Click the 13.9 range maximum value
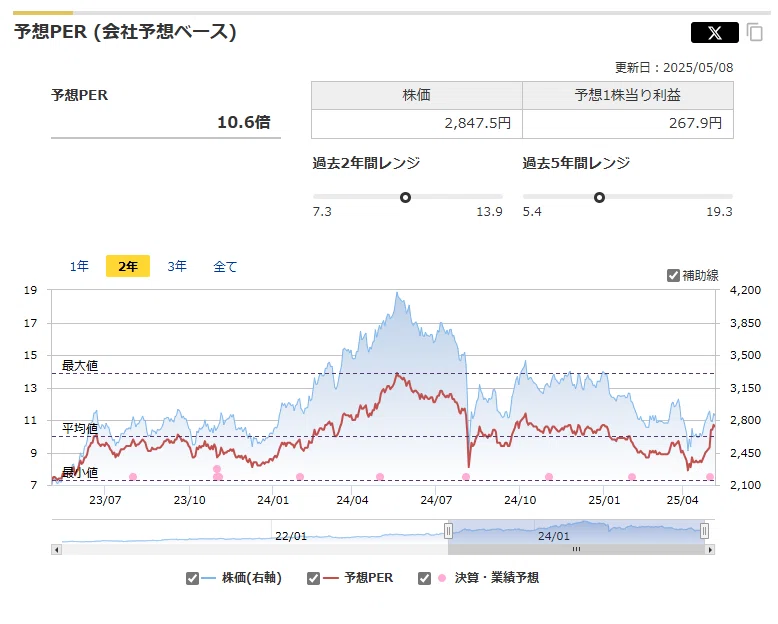This screenshot has height=624, width=778. pyautogui.click(x=489, y=212)
